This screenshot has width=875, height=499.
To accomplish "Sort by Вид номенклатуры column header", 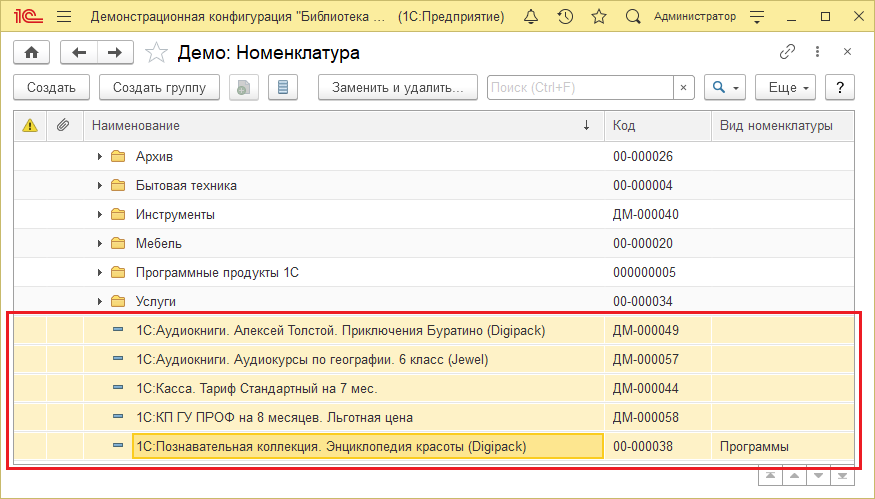I will tap(783, 126).
